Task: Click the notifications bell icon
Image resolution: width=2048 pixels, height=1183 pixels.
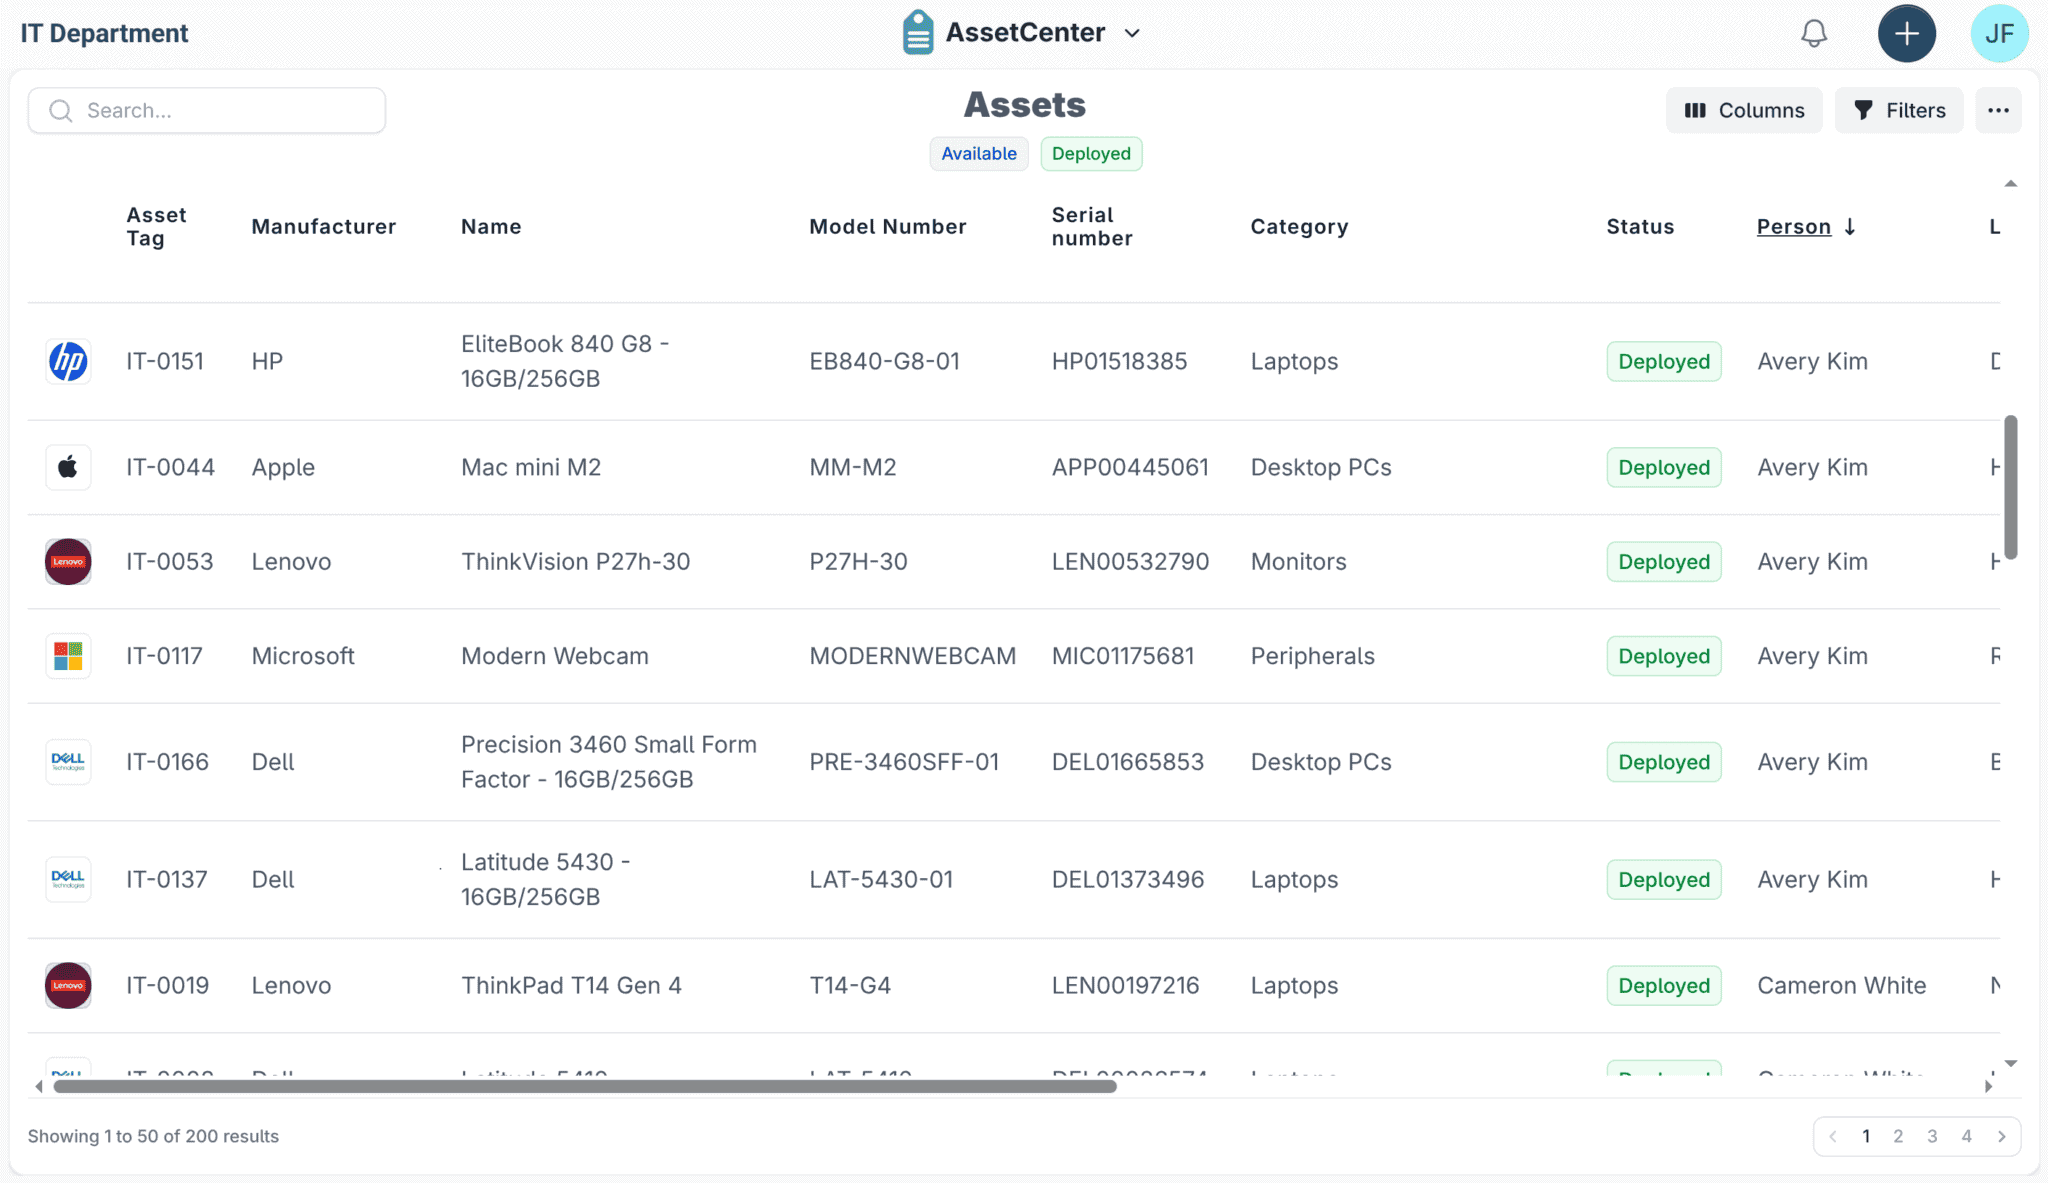Action: coord(1814,34)
